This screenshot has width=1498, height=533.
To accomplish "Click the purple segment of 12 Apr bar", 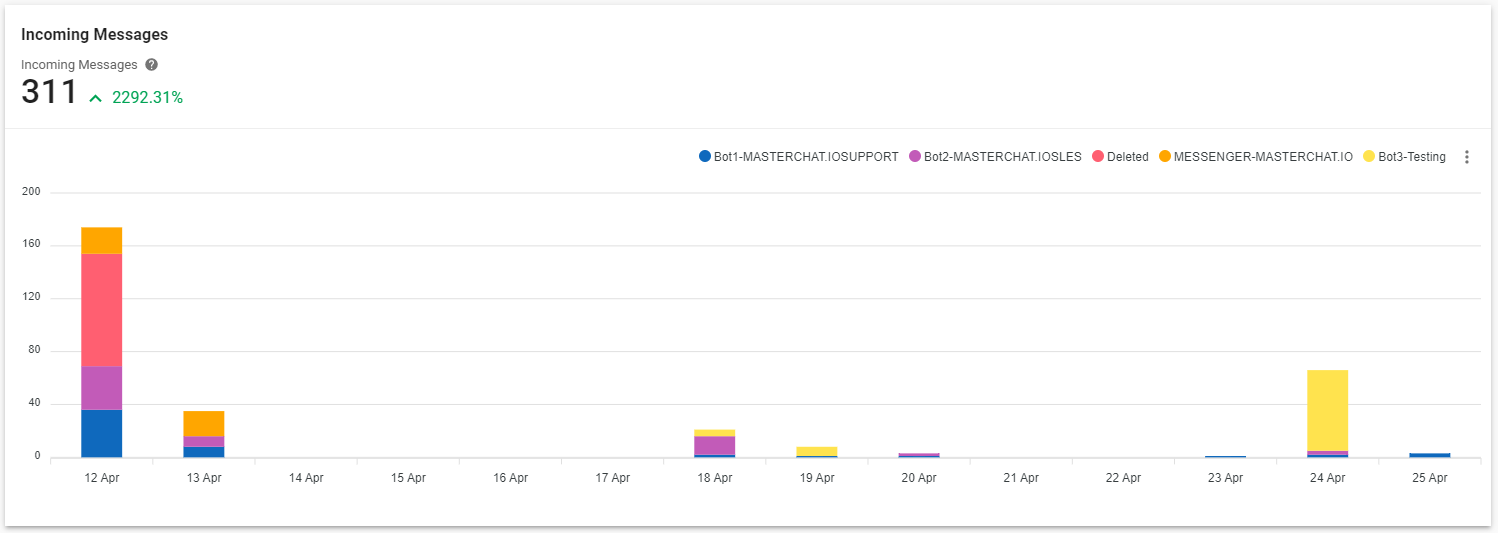I will [102, 388].
